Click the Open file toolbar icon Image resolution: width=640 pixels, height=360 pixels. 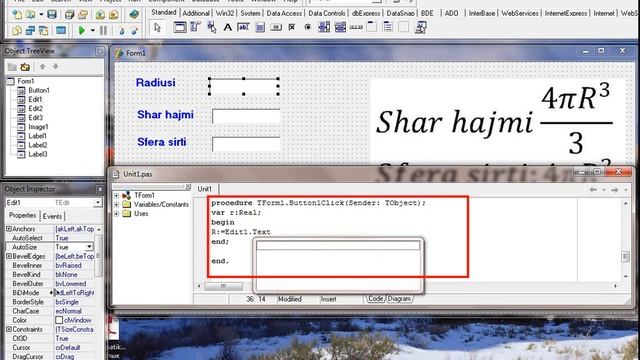31,15
